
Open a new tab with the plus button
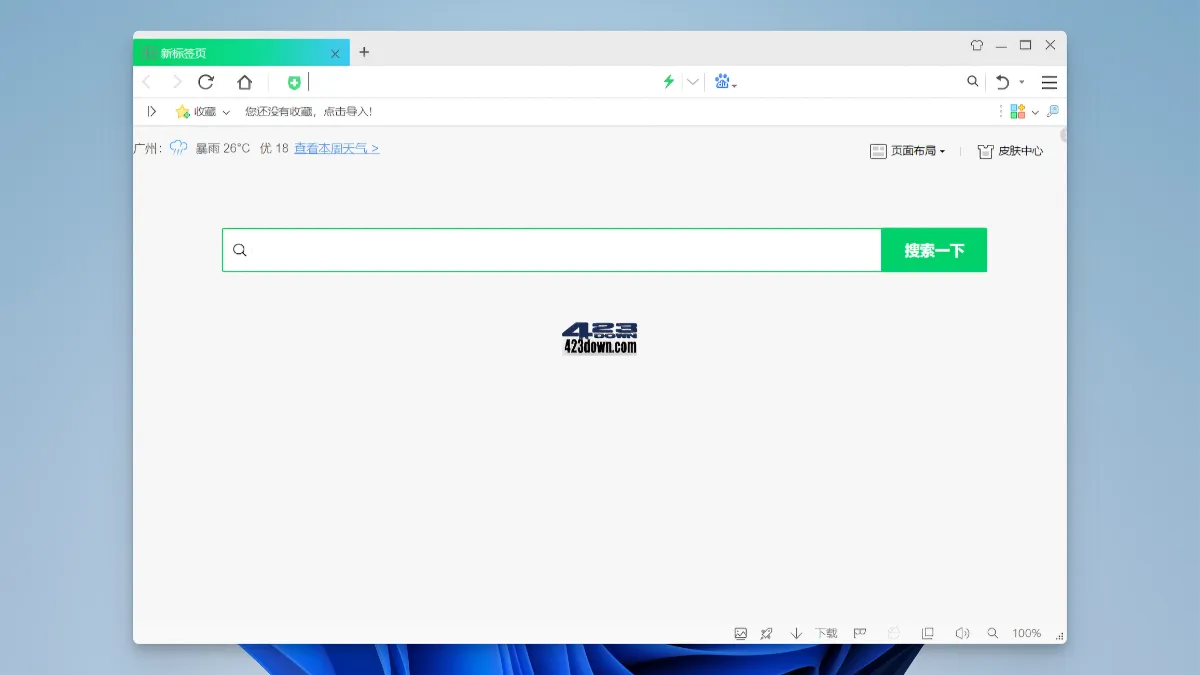point(364,52)
